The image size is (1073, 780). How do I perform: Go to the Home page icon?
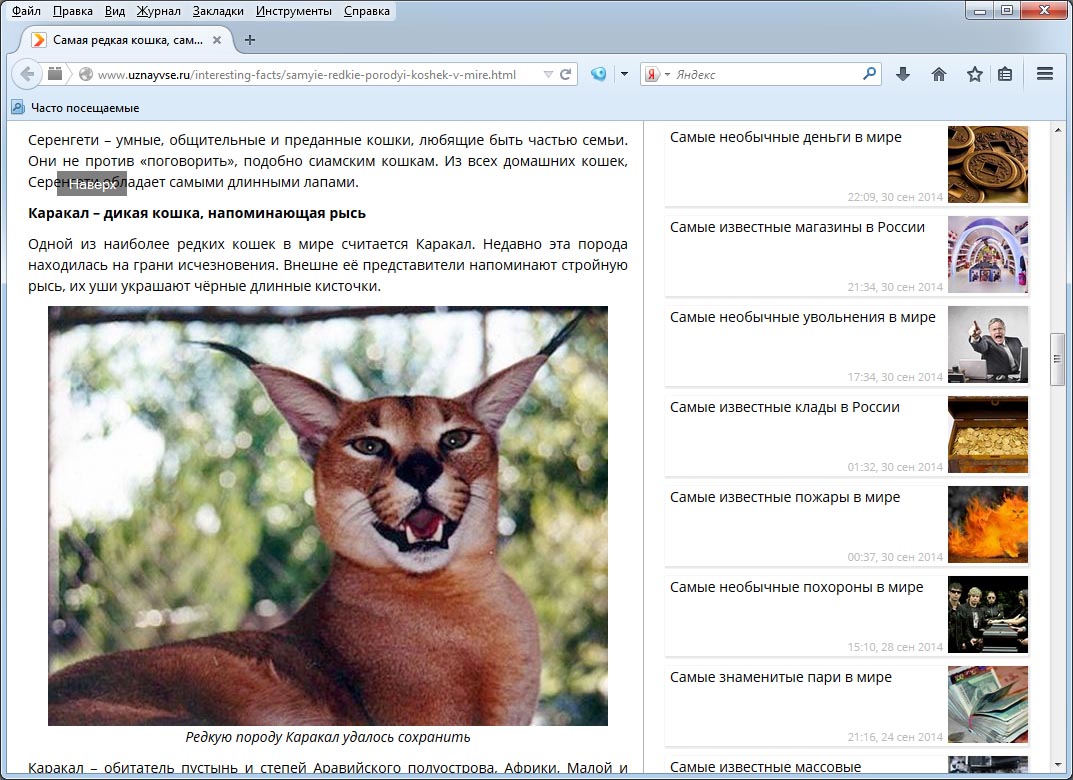938,74
